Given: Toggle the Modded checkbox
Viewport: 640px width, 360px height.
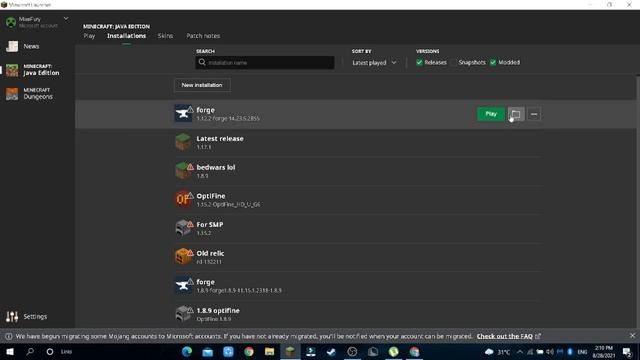Looking at the screenshot, I should click(493, 62).
